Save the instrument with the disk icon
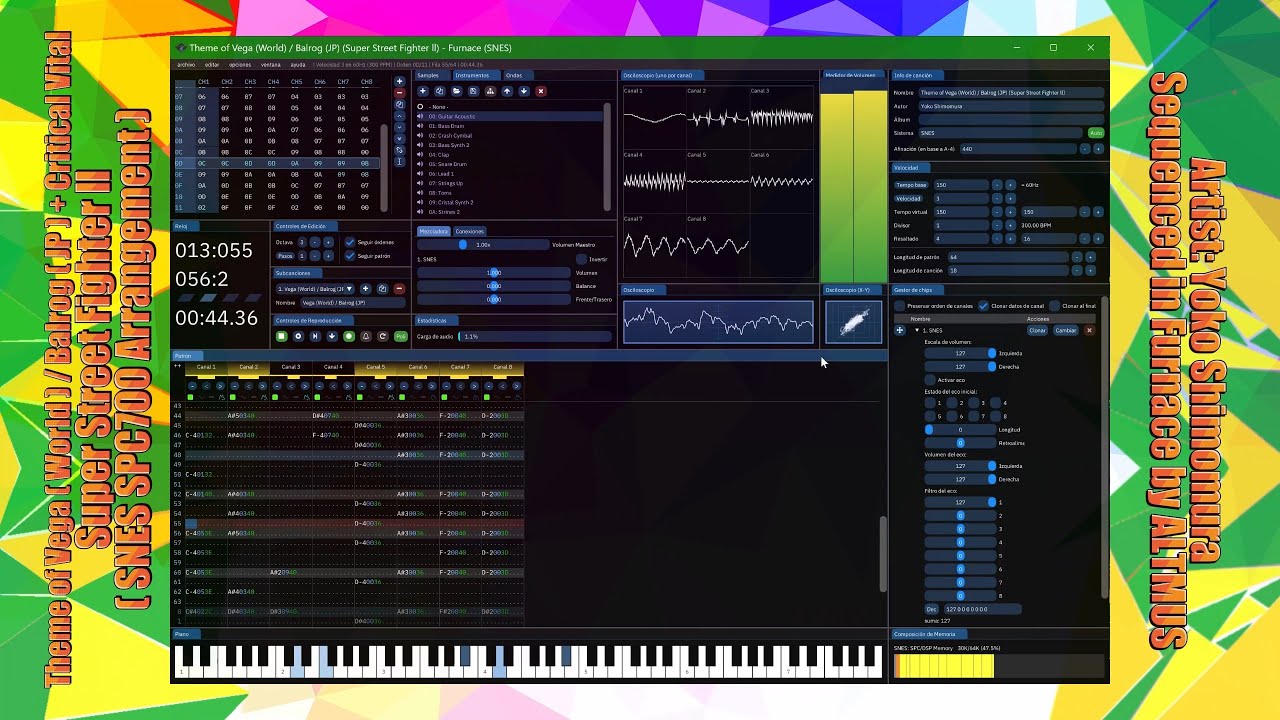Viewport: 1280px width, 720px height. [x=473, y=91]
